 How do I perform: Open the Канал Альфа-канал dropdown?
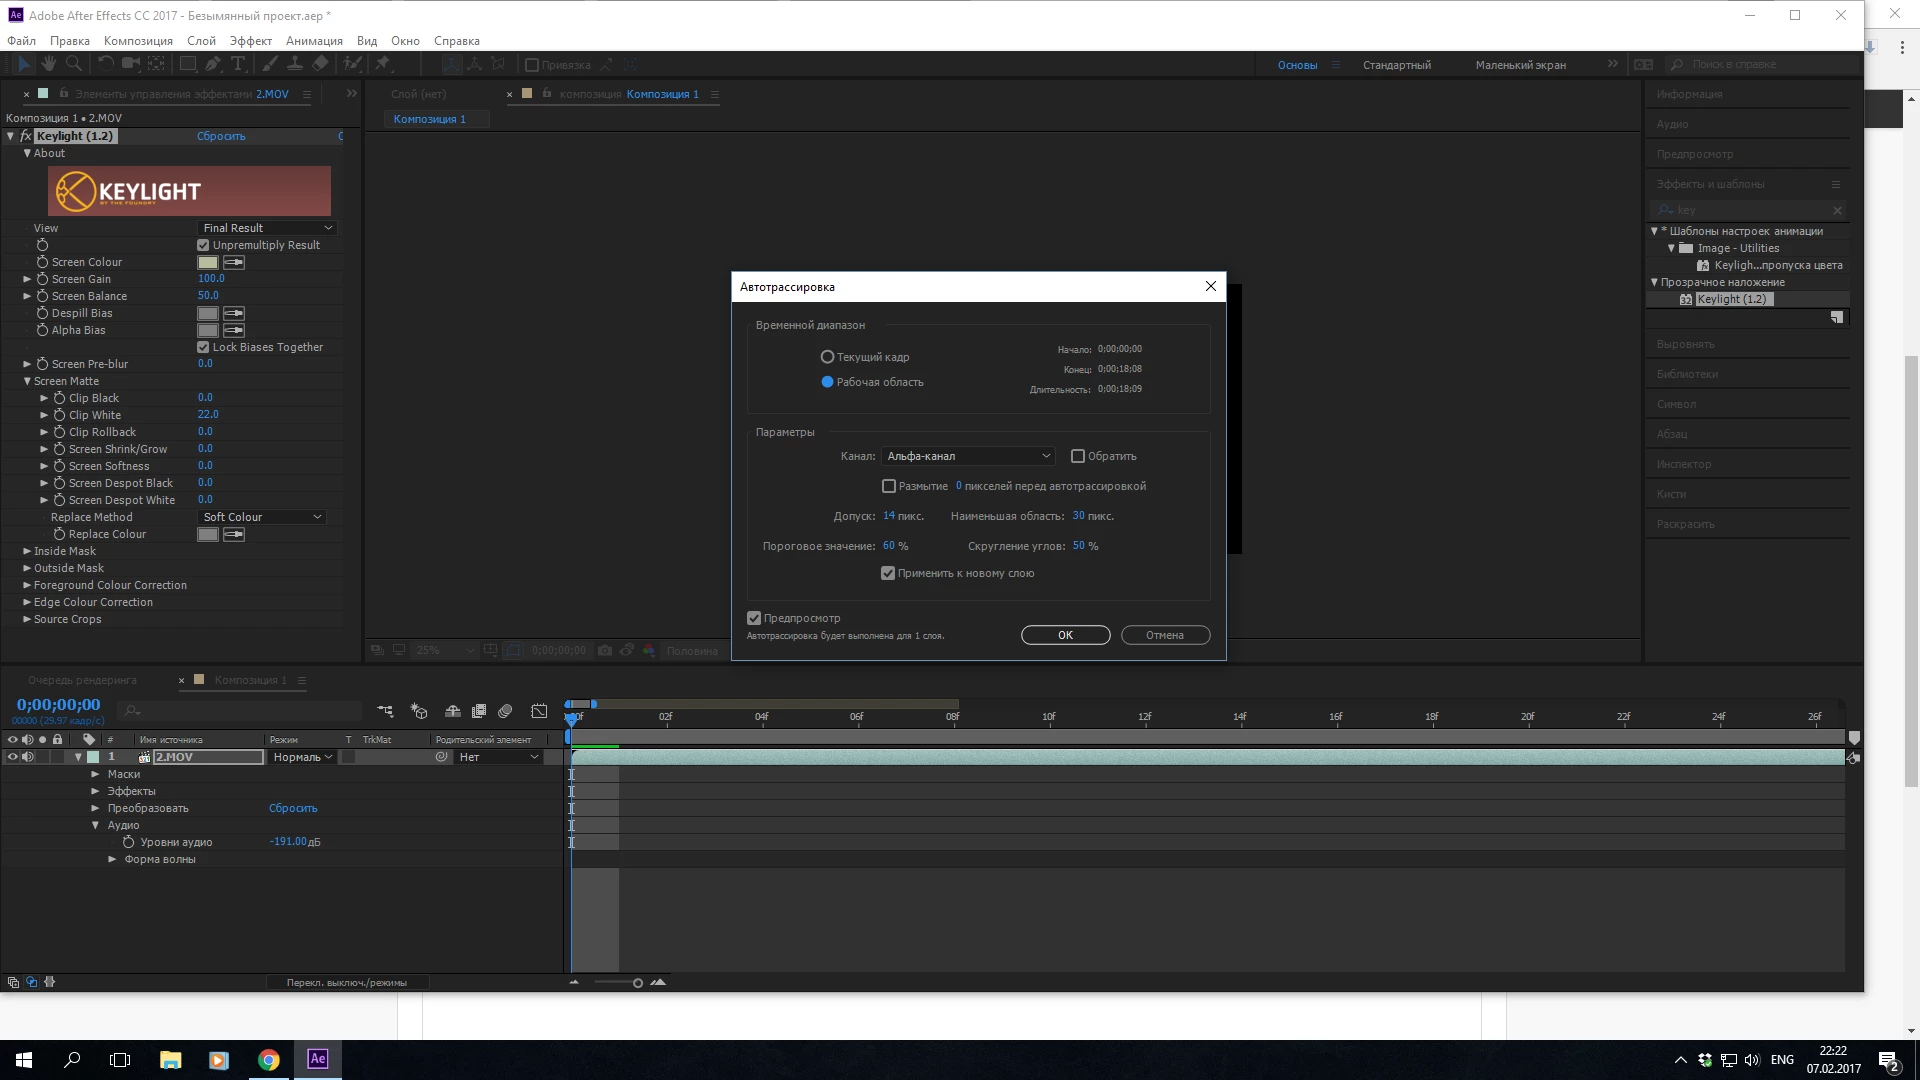[x=967, y=456]
